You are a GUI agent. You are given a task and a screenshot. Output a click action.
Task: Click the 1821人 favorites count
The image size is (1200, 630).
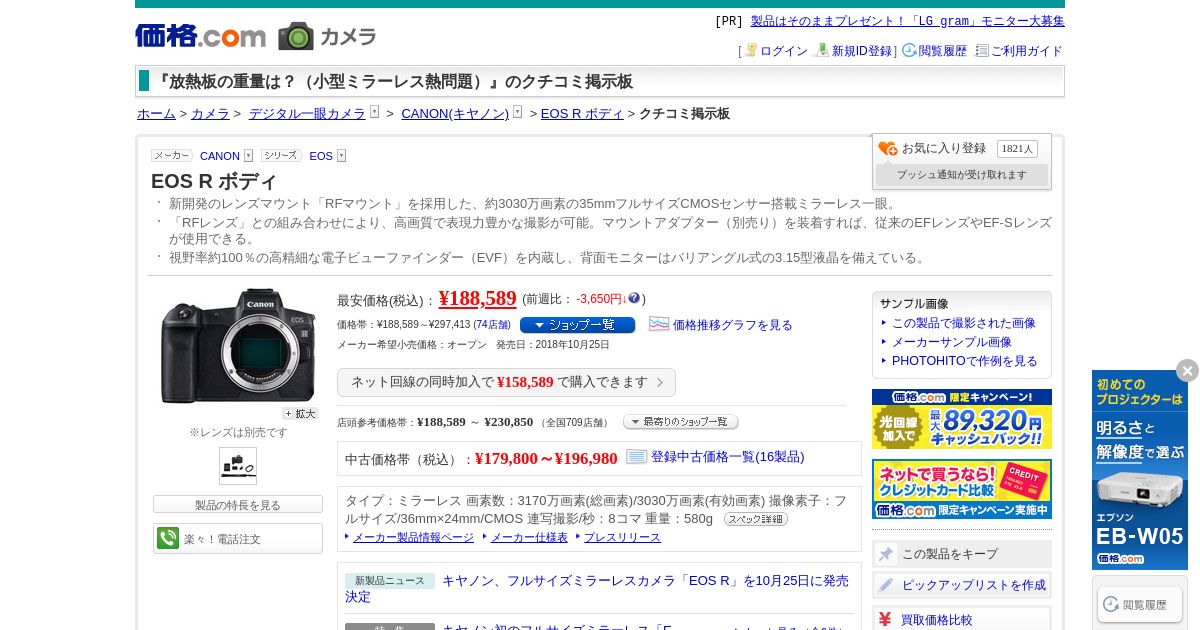1017,149
